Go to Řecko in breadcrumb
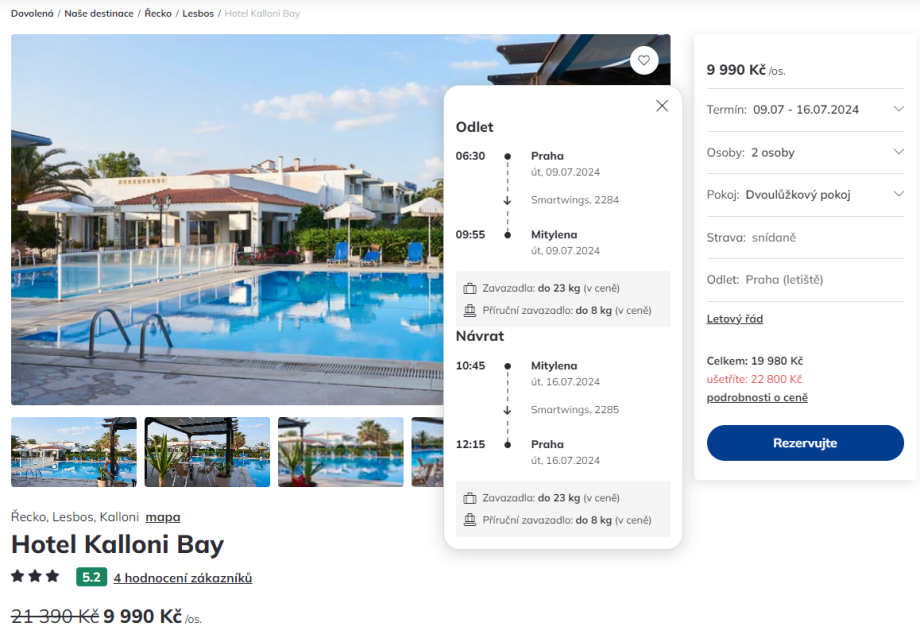Image resolution: width=920 pixels, height=638 pixels. point(158,13)
